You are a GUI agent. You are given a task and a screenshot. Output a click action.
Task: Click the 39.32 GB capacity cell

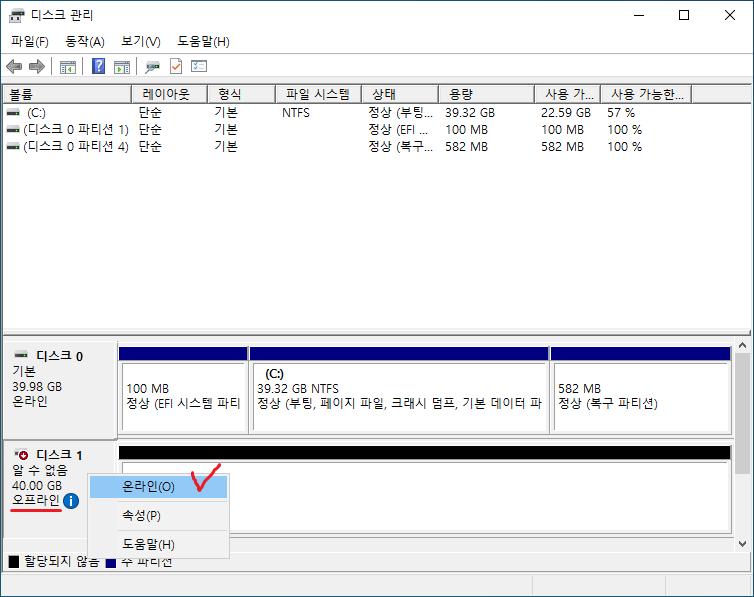[469, 112]
